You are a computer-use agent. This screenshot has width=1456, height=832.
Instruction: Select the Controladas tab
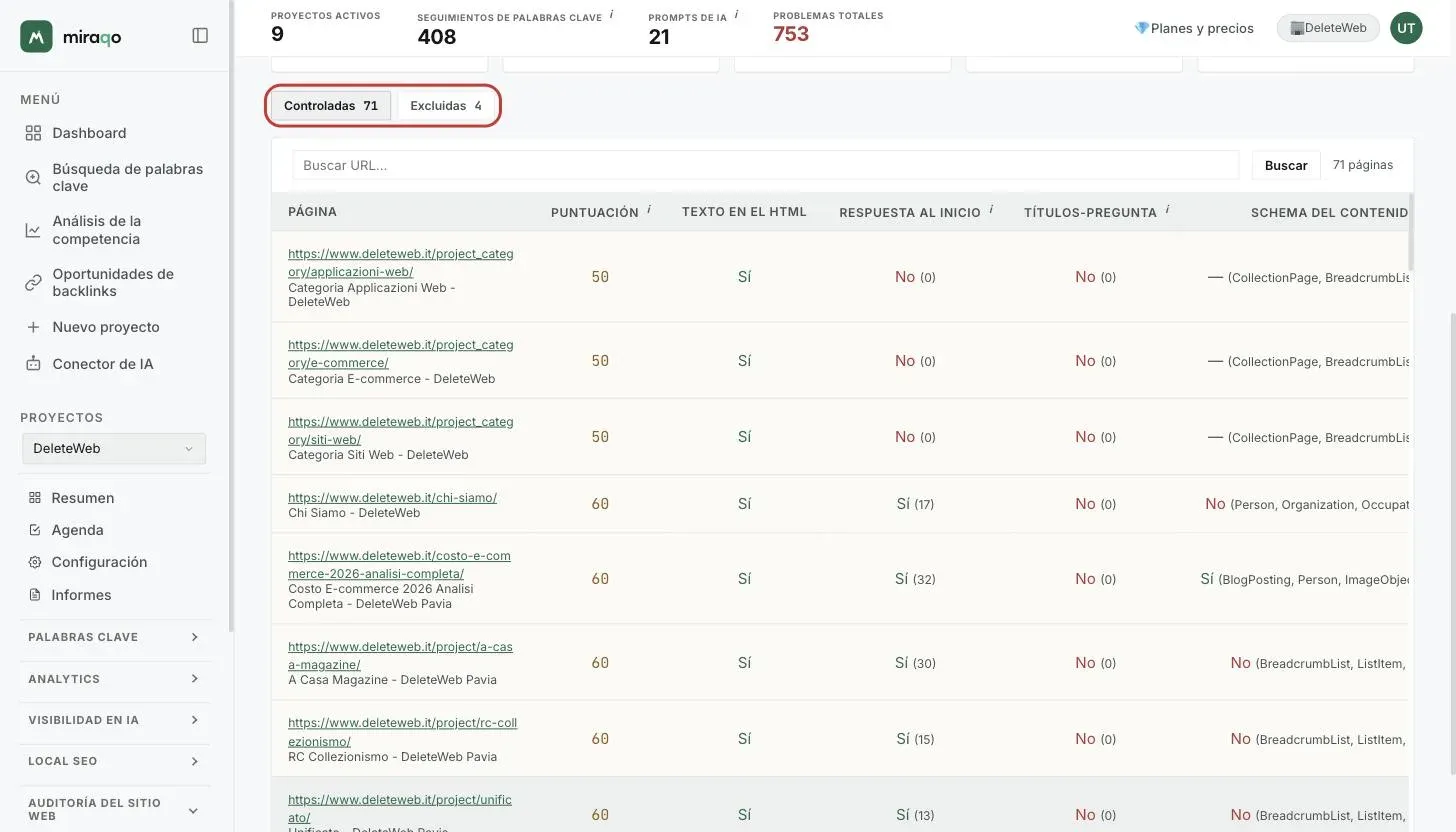[331, 105]
